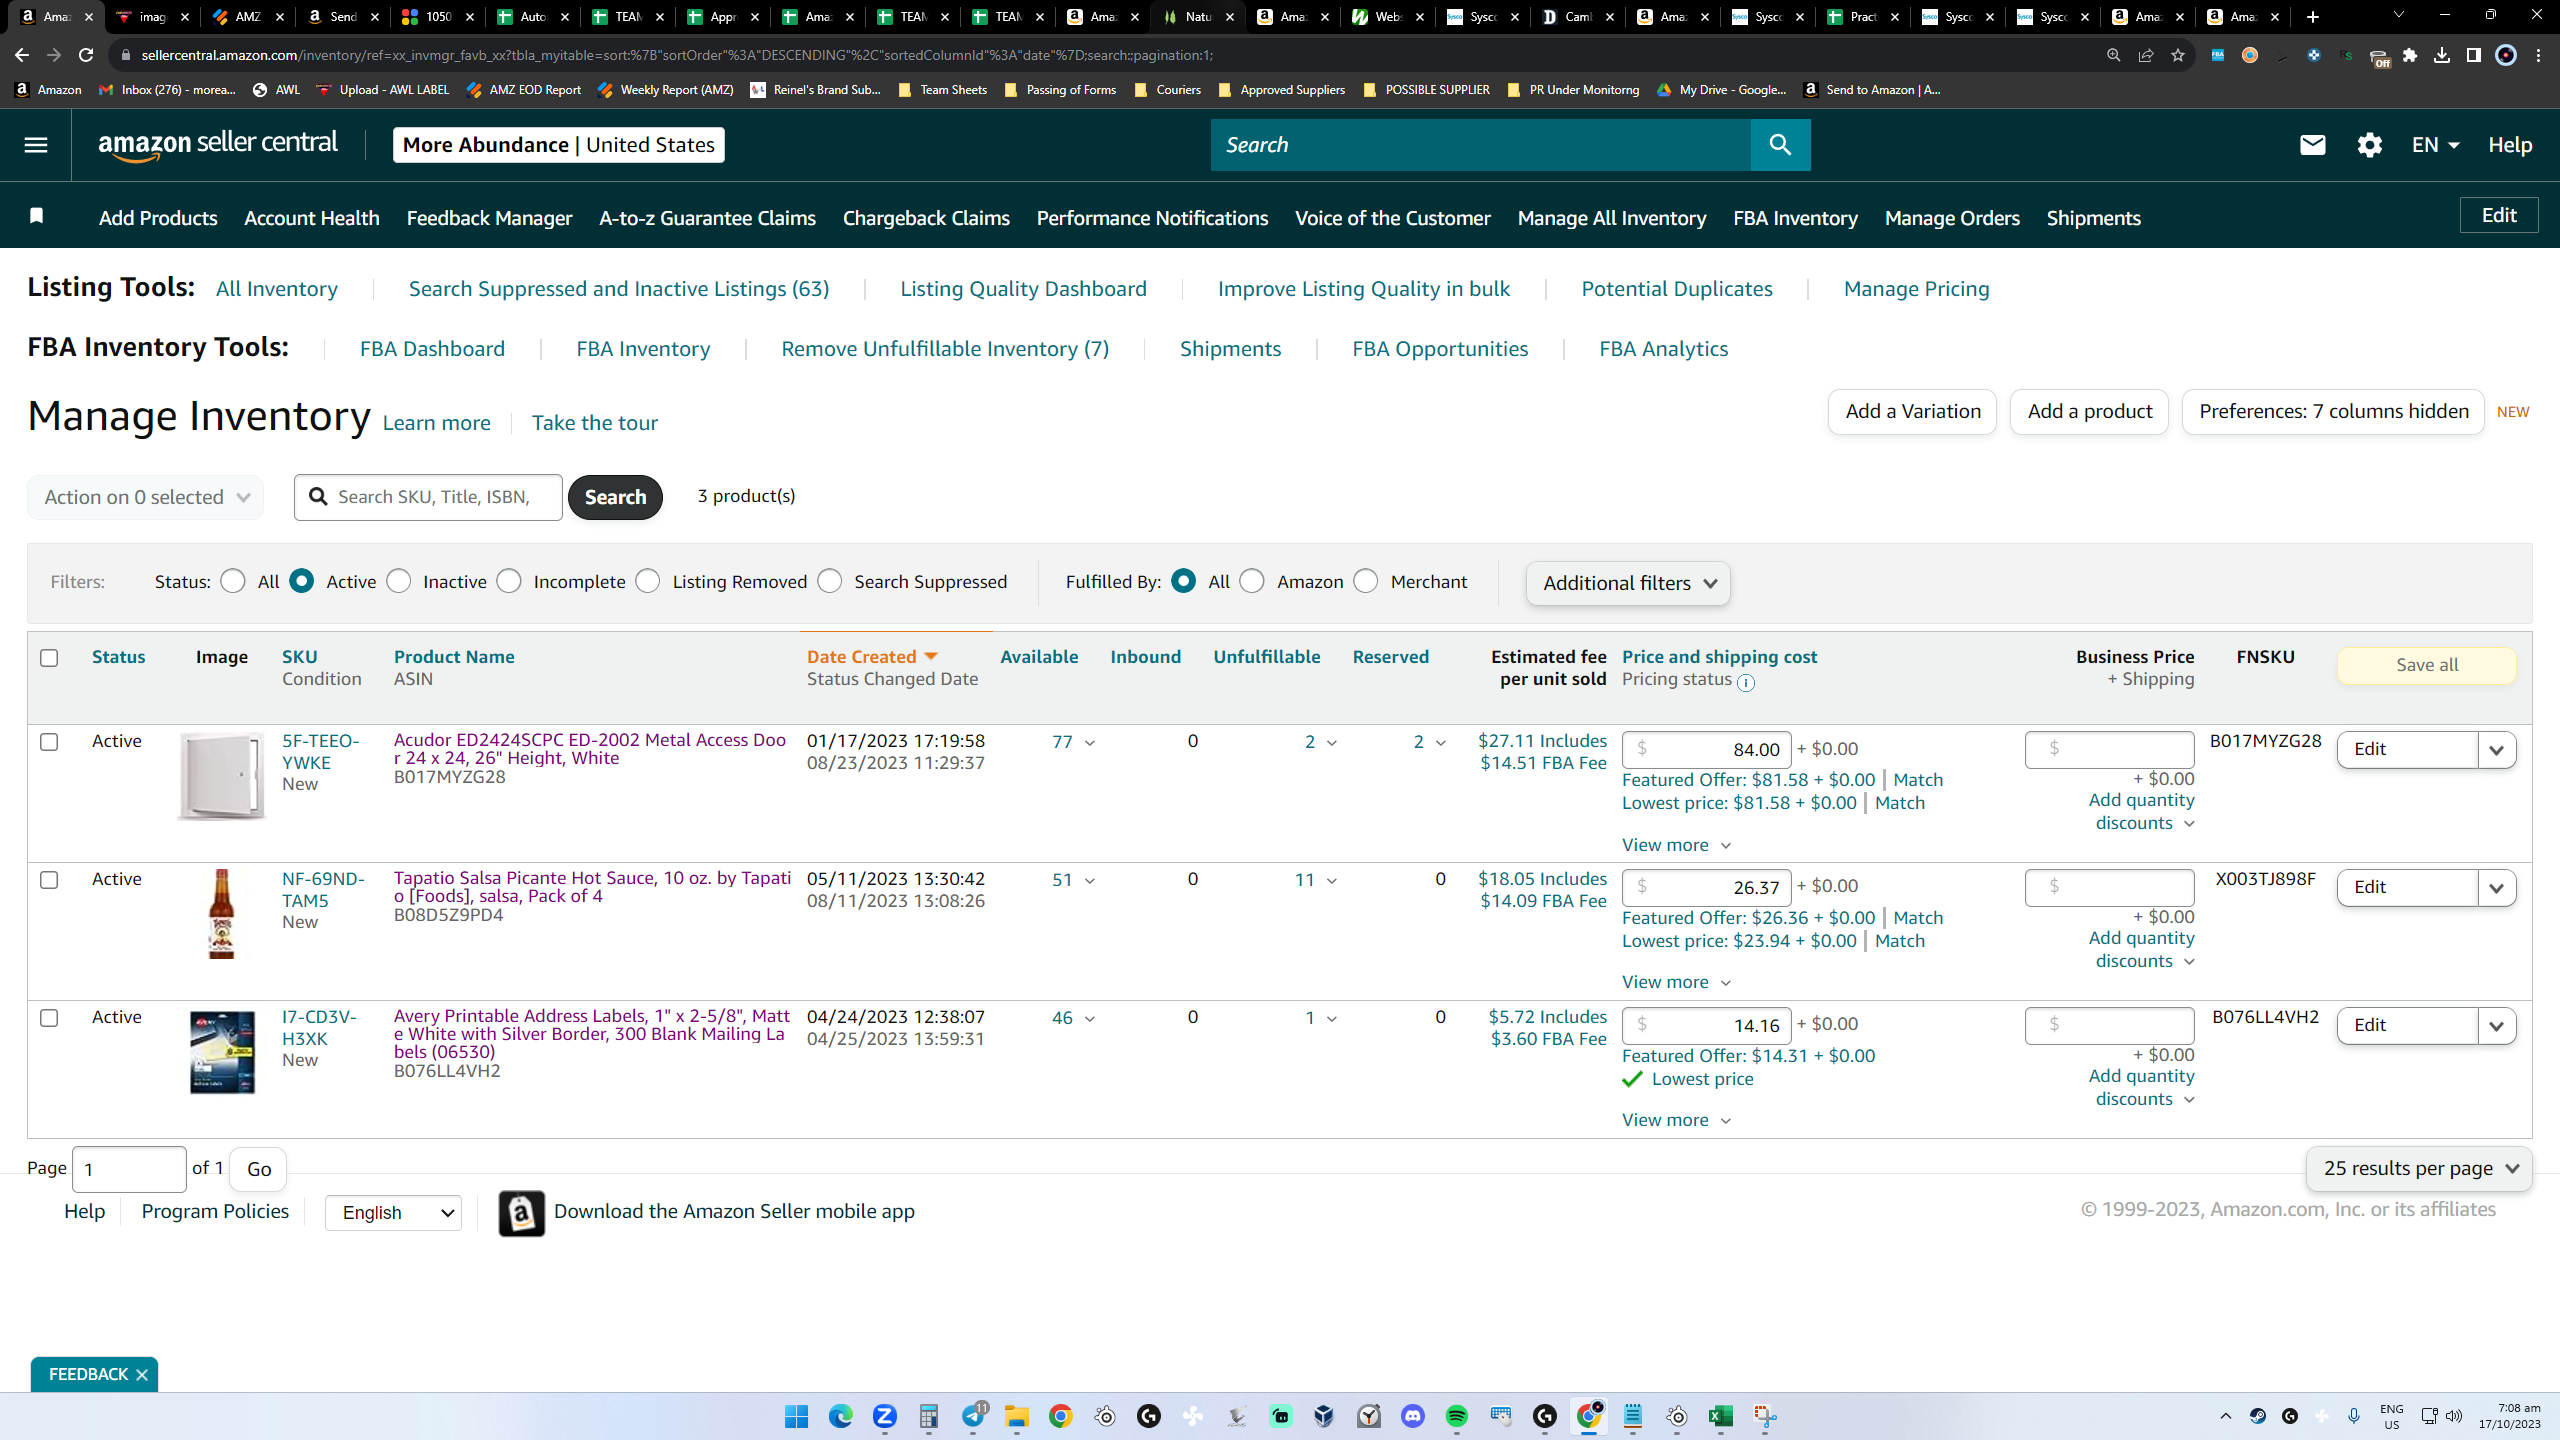Click the Add a Variation button
Screen dimensions: 2560x1440
click(x=1913, y=412)
